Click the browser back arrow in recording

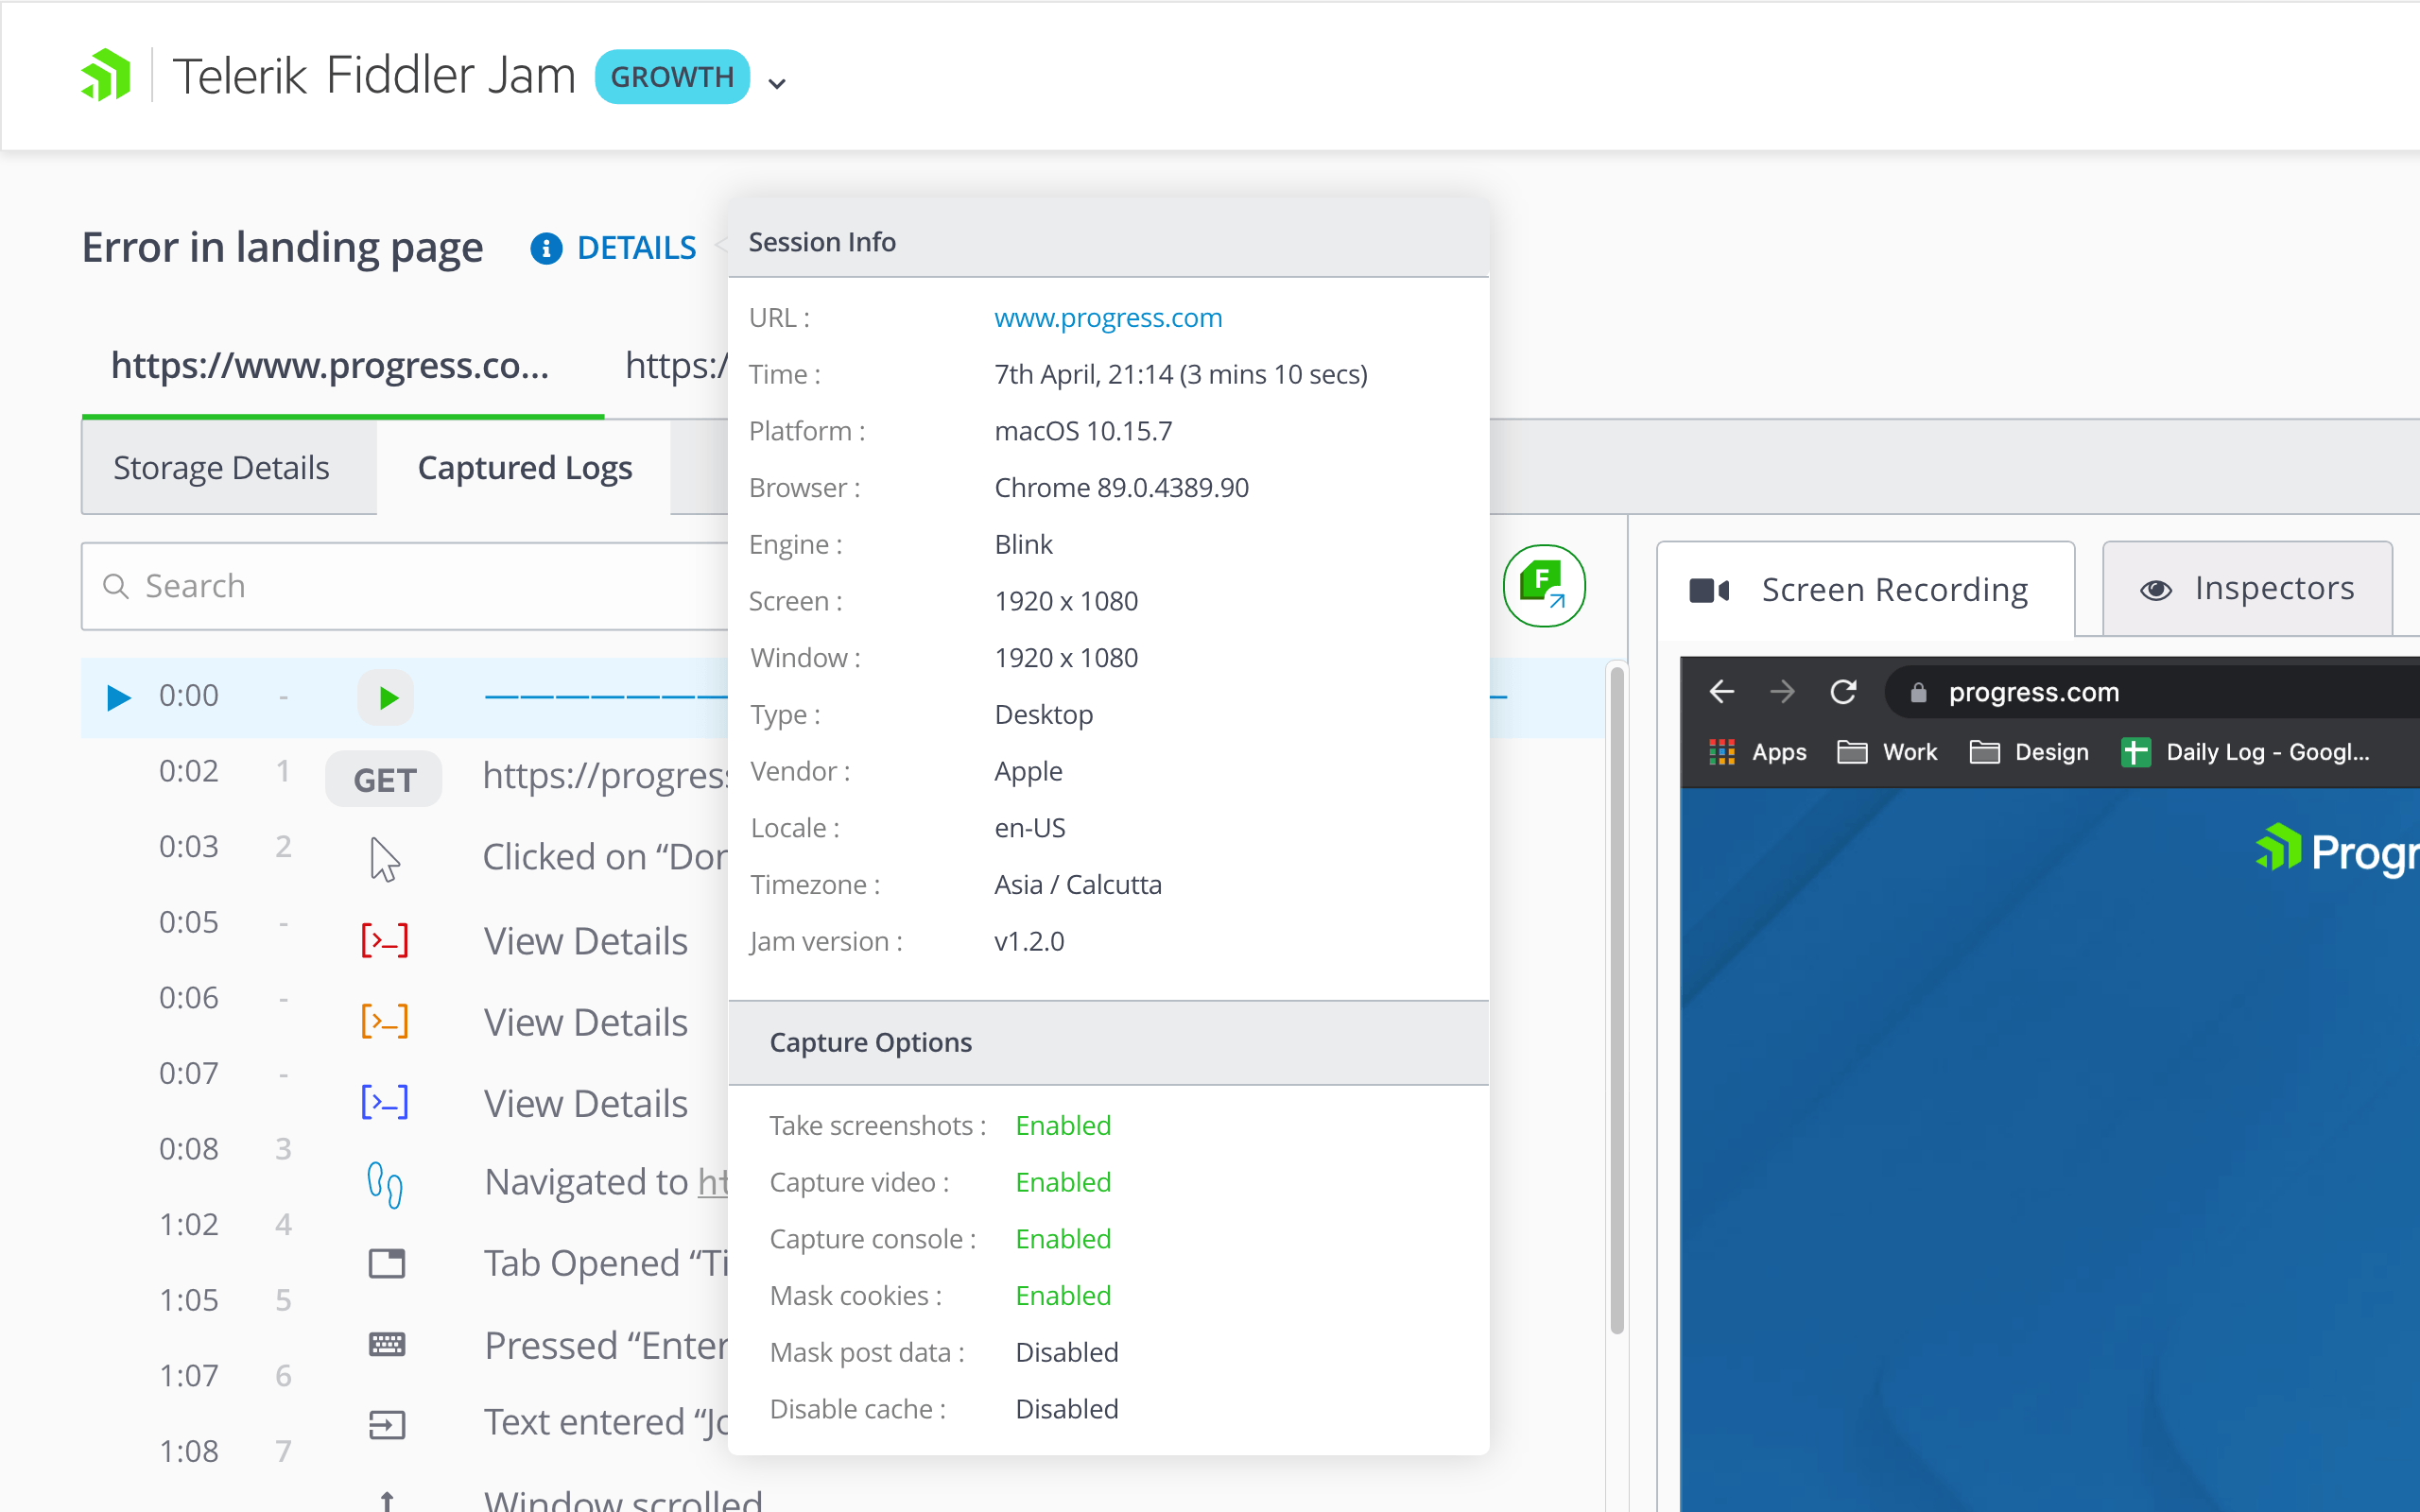pyautogui.click(x=1721, y=692)
